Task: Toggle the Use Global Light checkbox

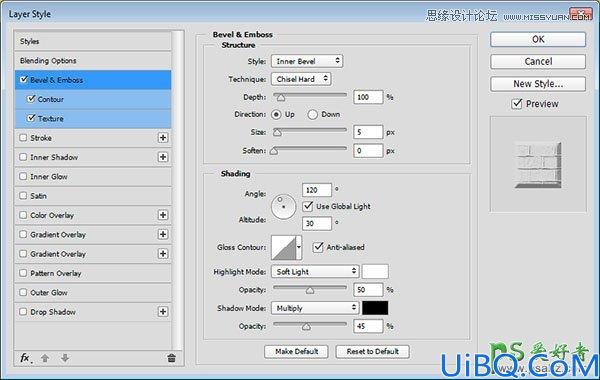Action: (308, 206)
